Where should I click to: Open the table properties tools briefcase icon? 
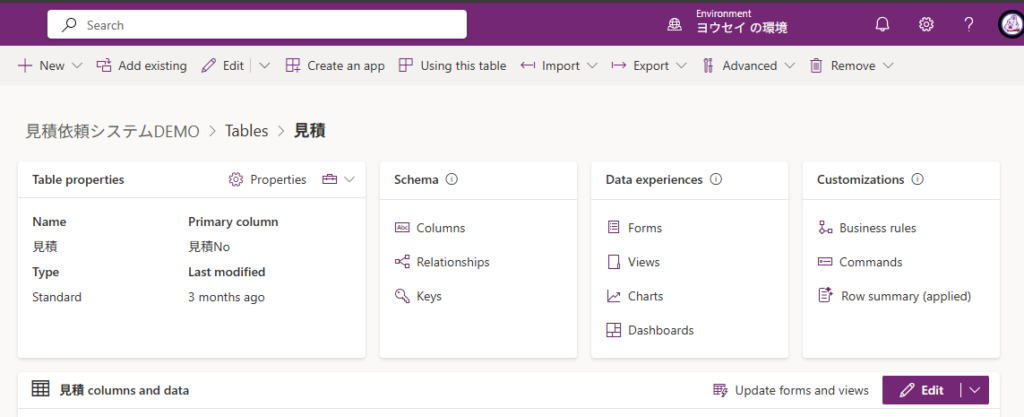(x=330, y=180)
